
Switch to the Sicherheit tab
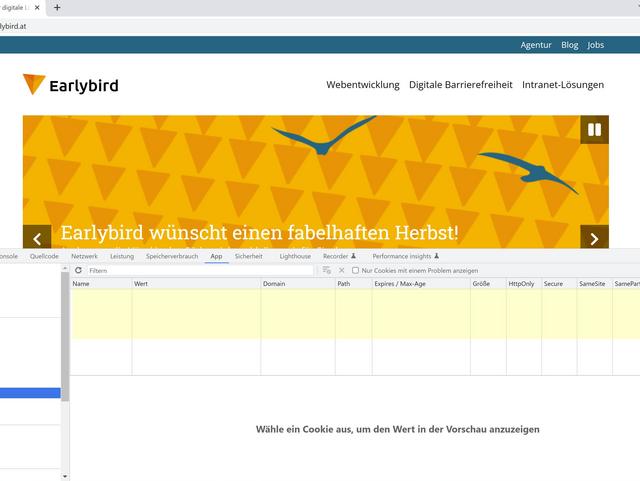click(249, 256)
